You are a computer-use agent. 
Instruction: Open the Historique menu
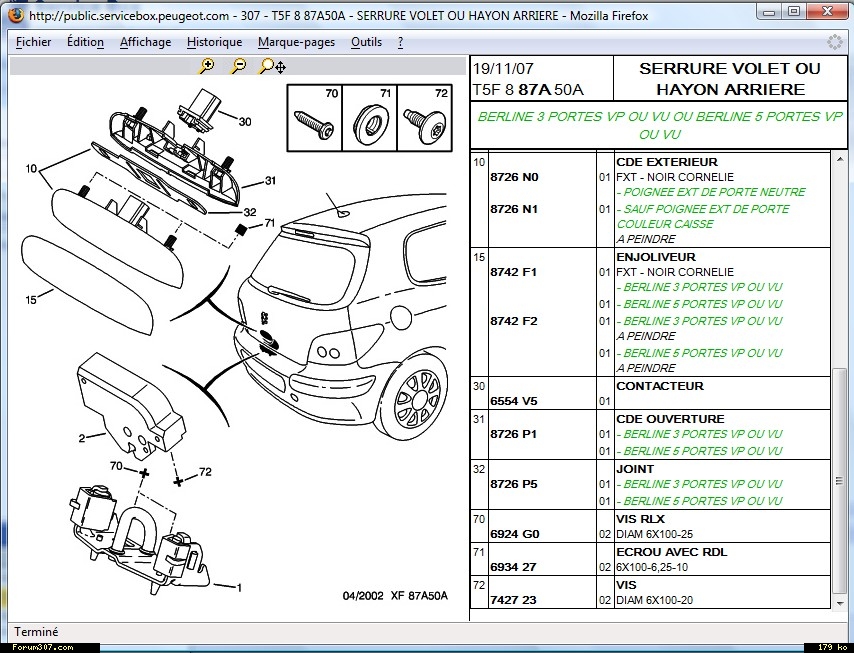click(x=215, y=42)
